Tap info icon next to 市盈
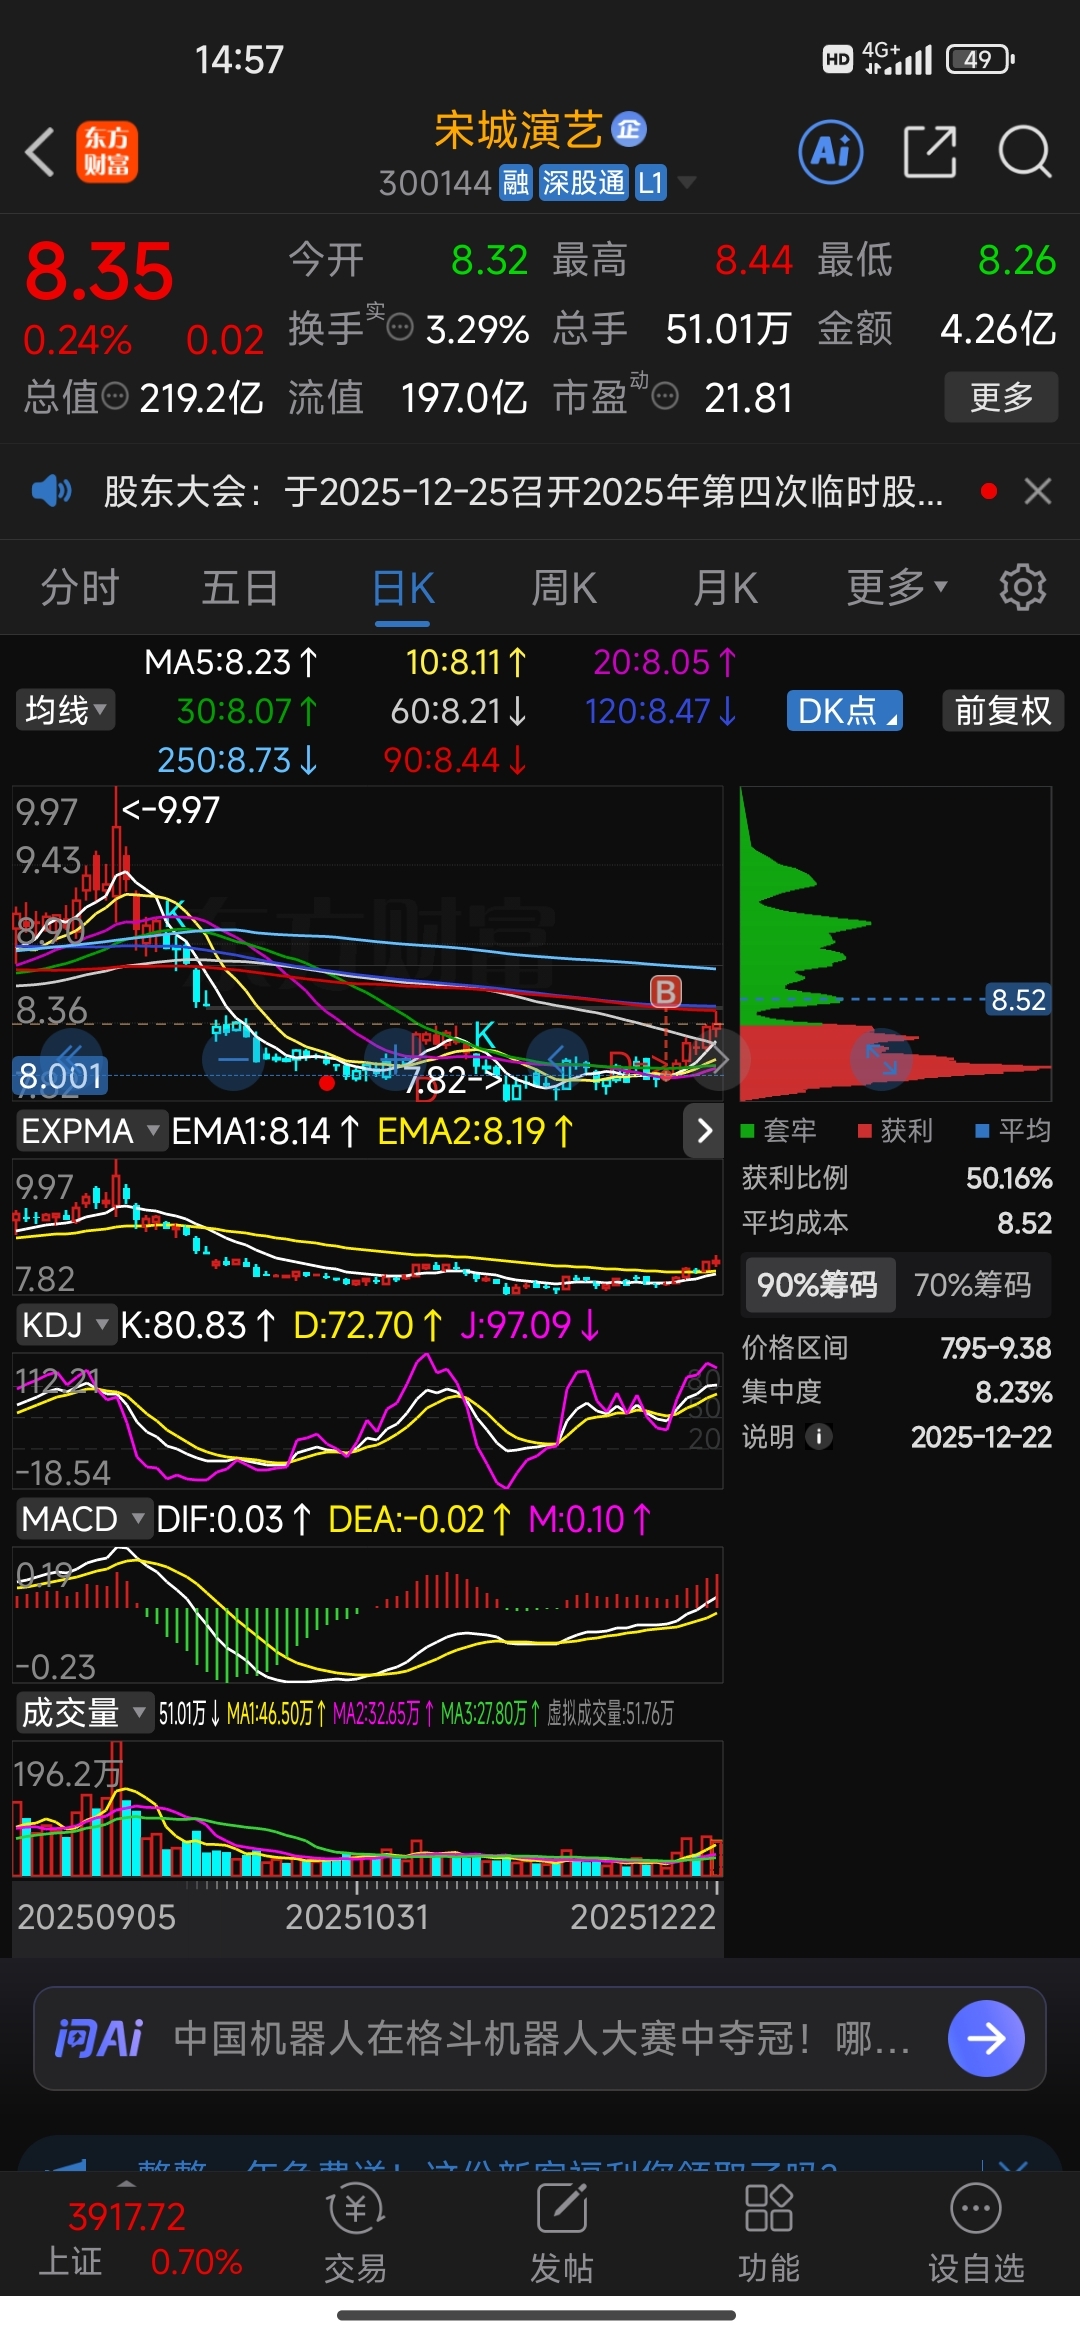 point(665,397)
